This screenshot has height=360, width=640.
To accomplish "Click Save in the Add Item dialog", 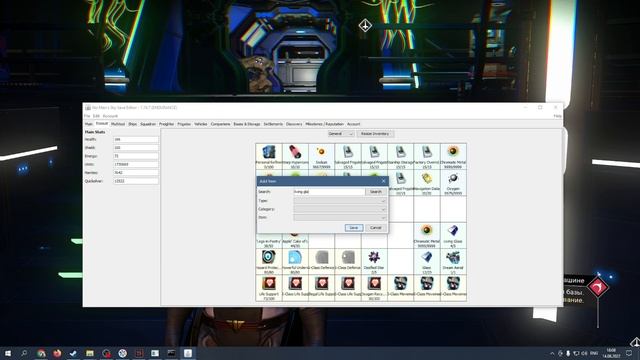I will pos(353,228).
